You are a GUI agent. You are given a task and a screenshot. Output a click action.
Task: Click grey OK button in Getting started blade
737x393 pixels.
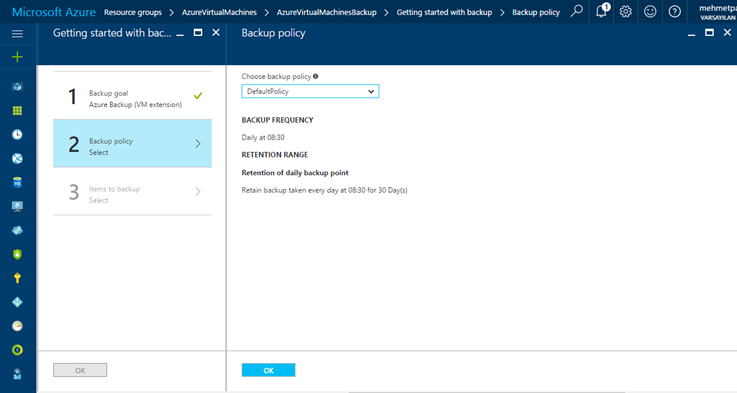[80, 370]
